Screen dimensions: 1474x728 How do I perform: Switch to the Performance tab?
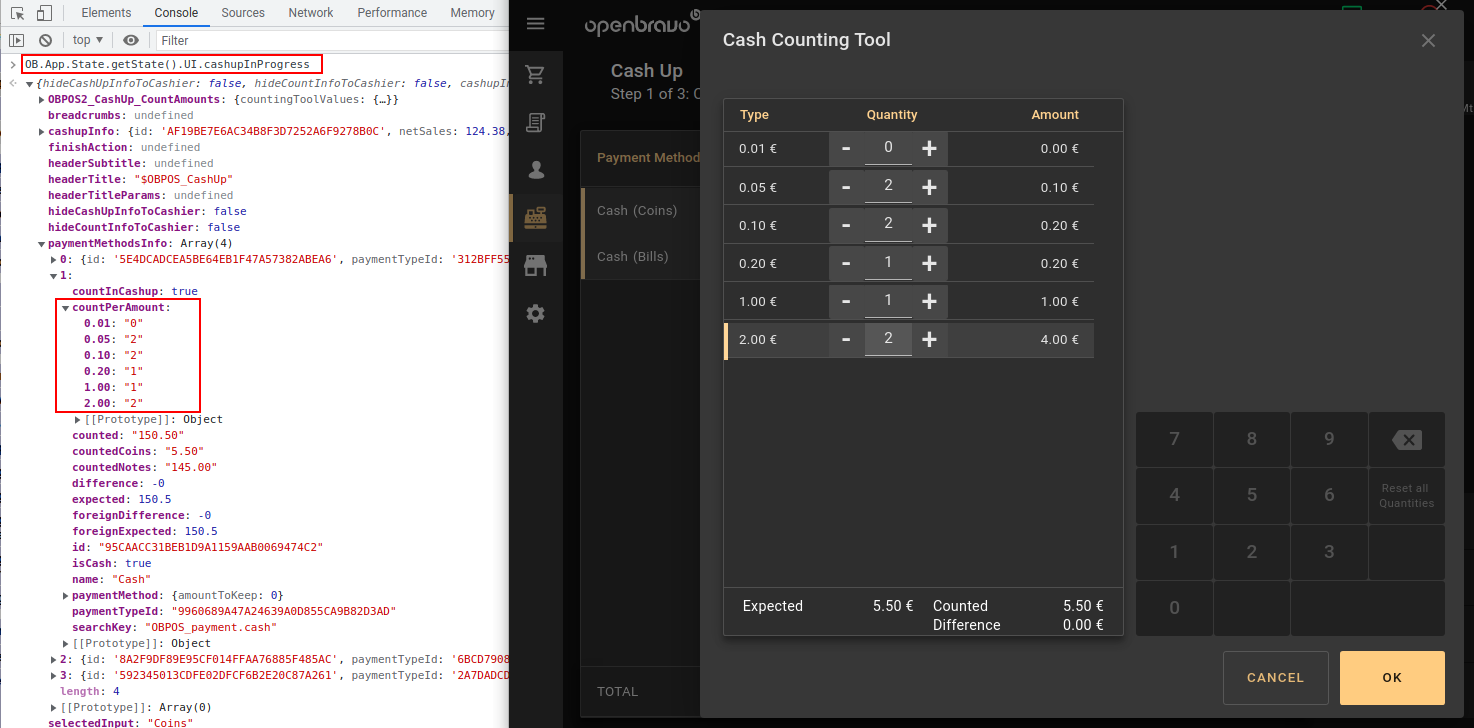pos(391,13)
